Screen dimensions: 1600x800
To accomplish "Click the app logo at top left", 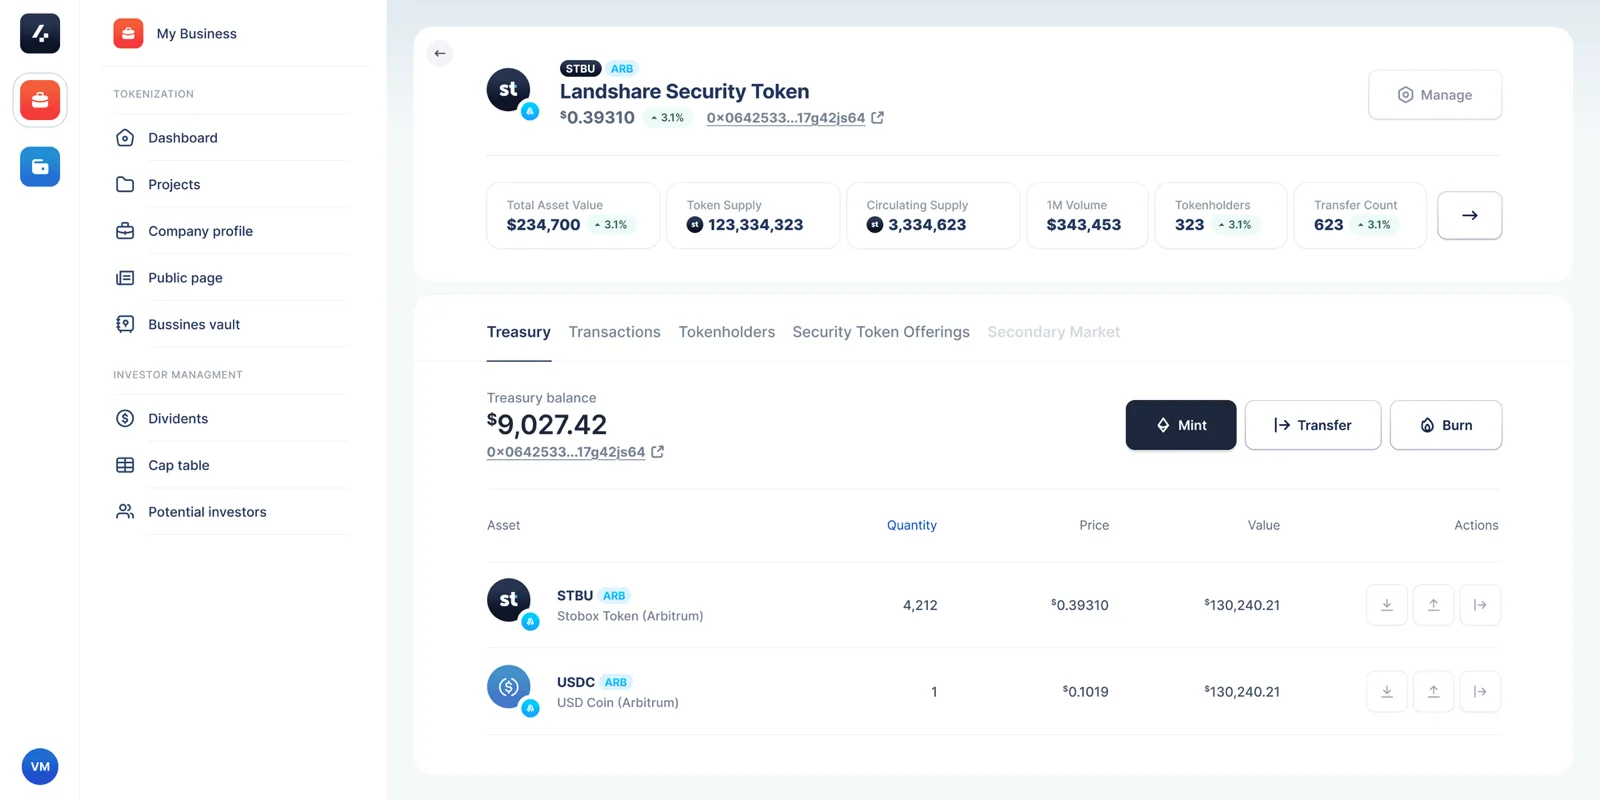I will pyautogui.click(x=40, y=33).
